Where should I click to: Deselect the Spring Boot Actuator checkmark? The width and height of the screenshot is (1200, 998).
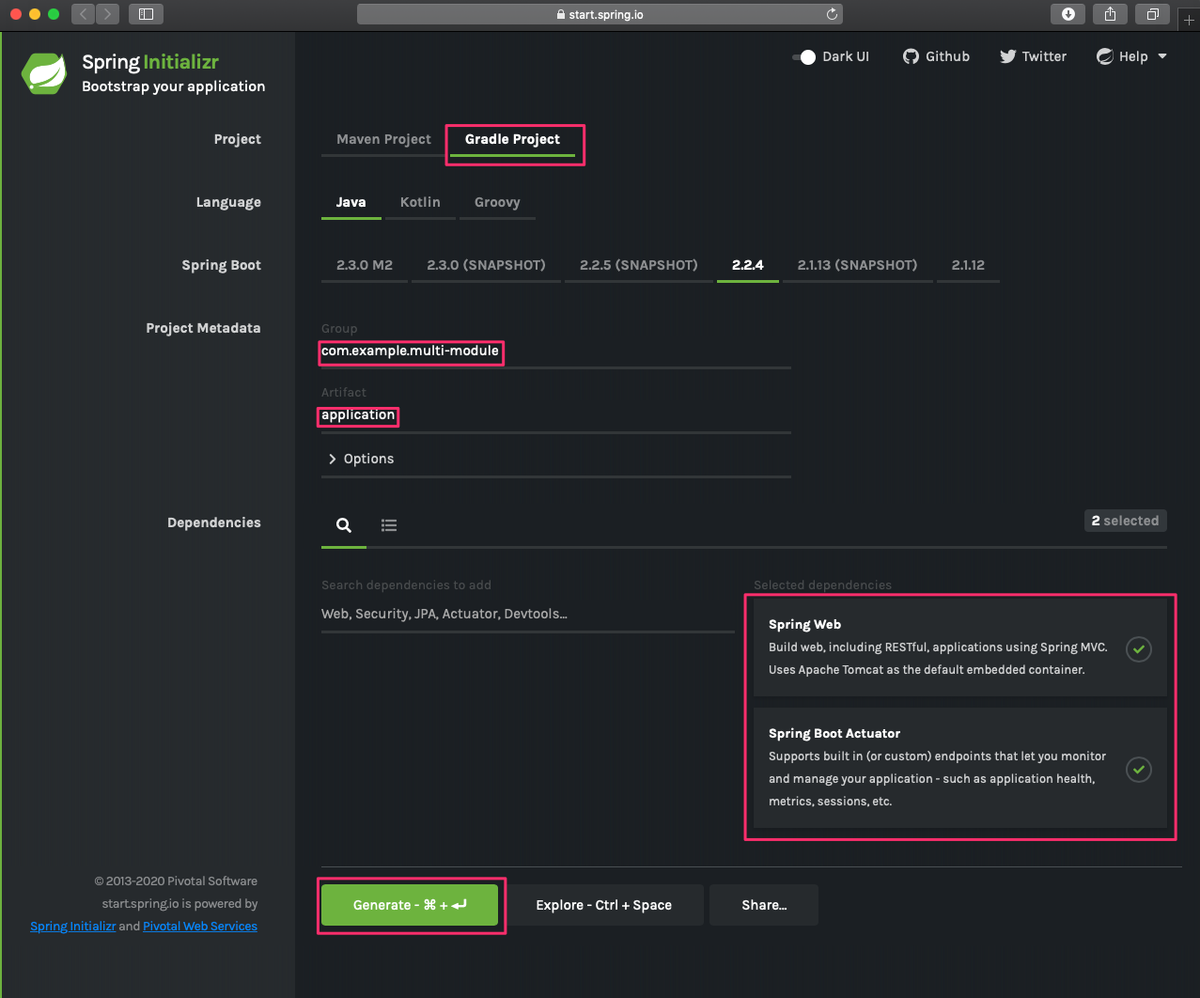1138,770
